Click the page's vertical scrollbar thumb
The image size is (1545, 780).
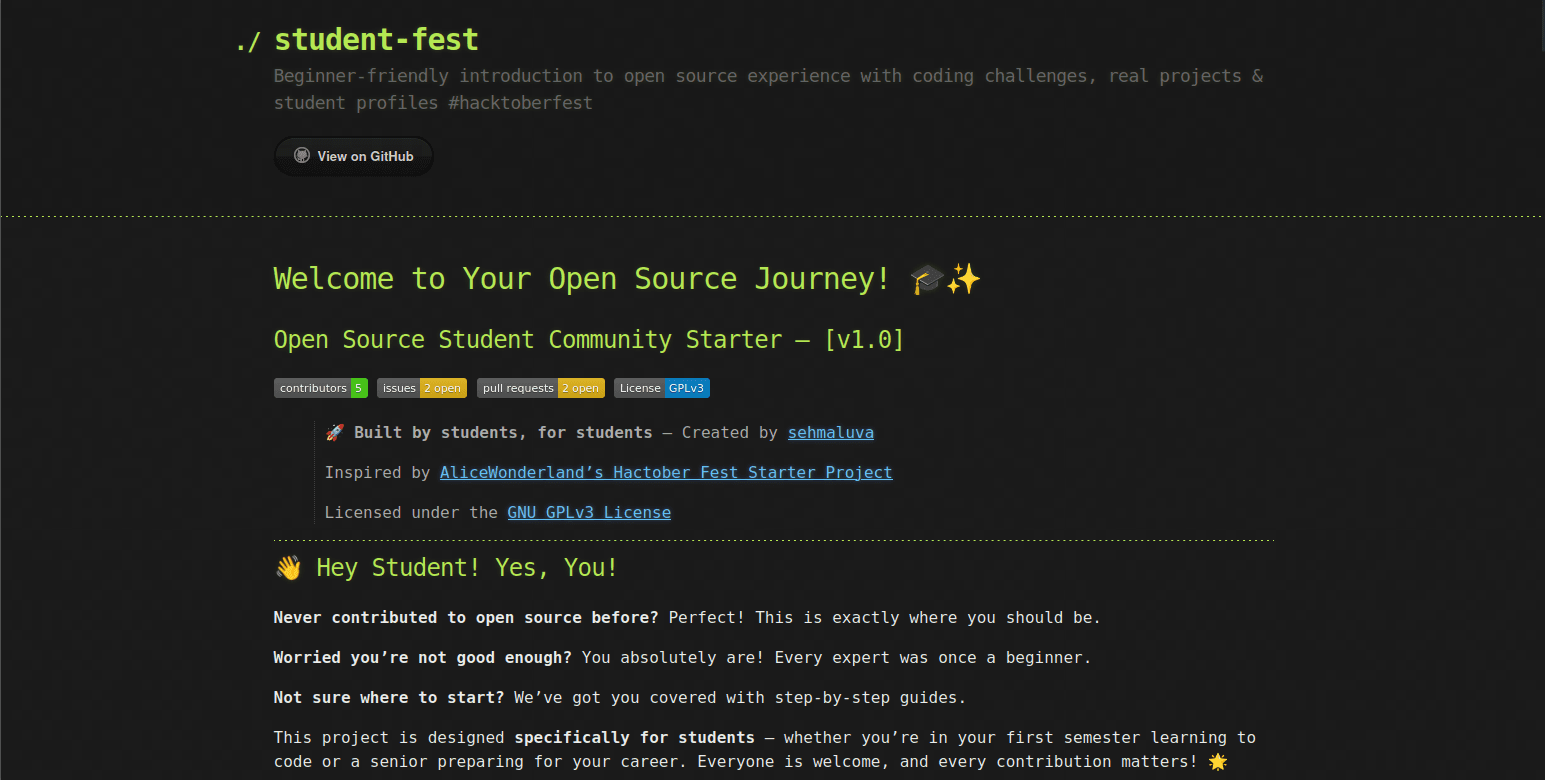click(1540, 25)
